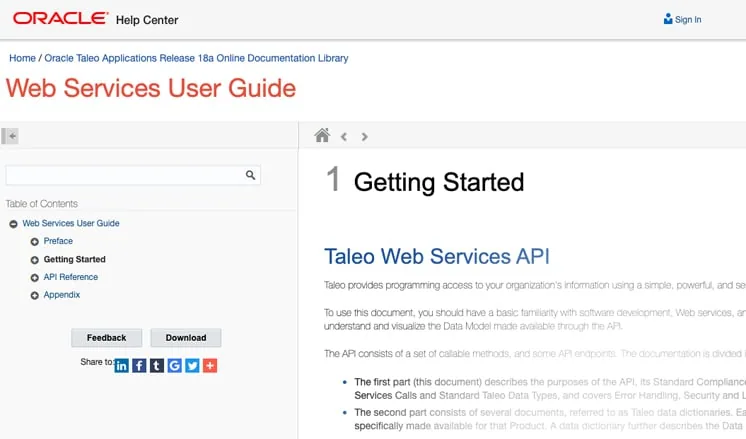Expand the Preface node

pyautogui.click(x=34, y=242)
